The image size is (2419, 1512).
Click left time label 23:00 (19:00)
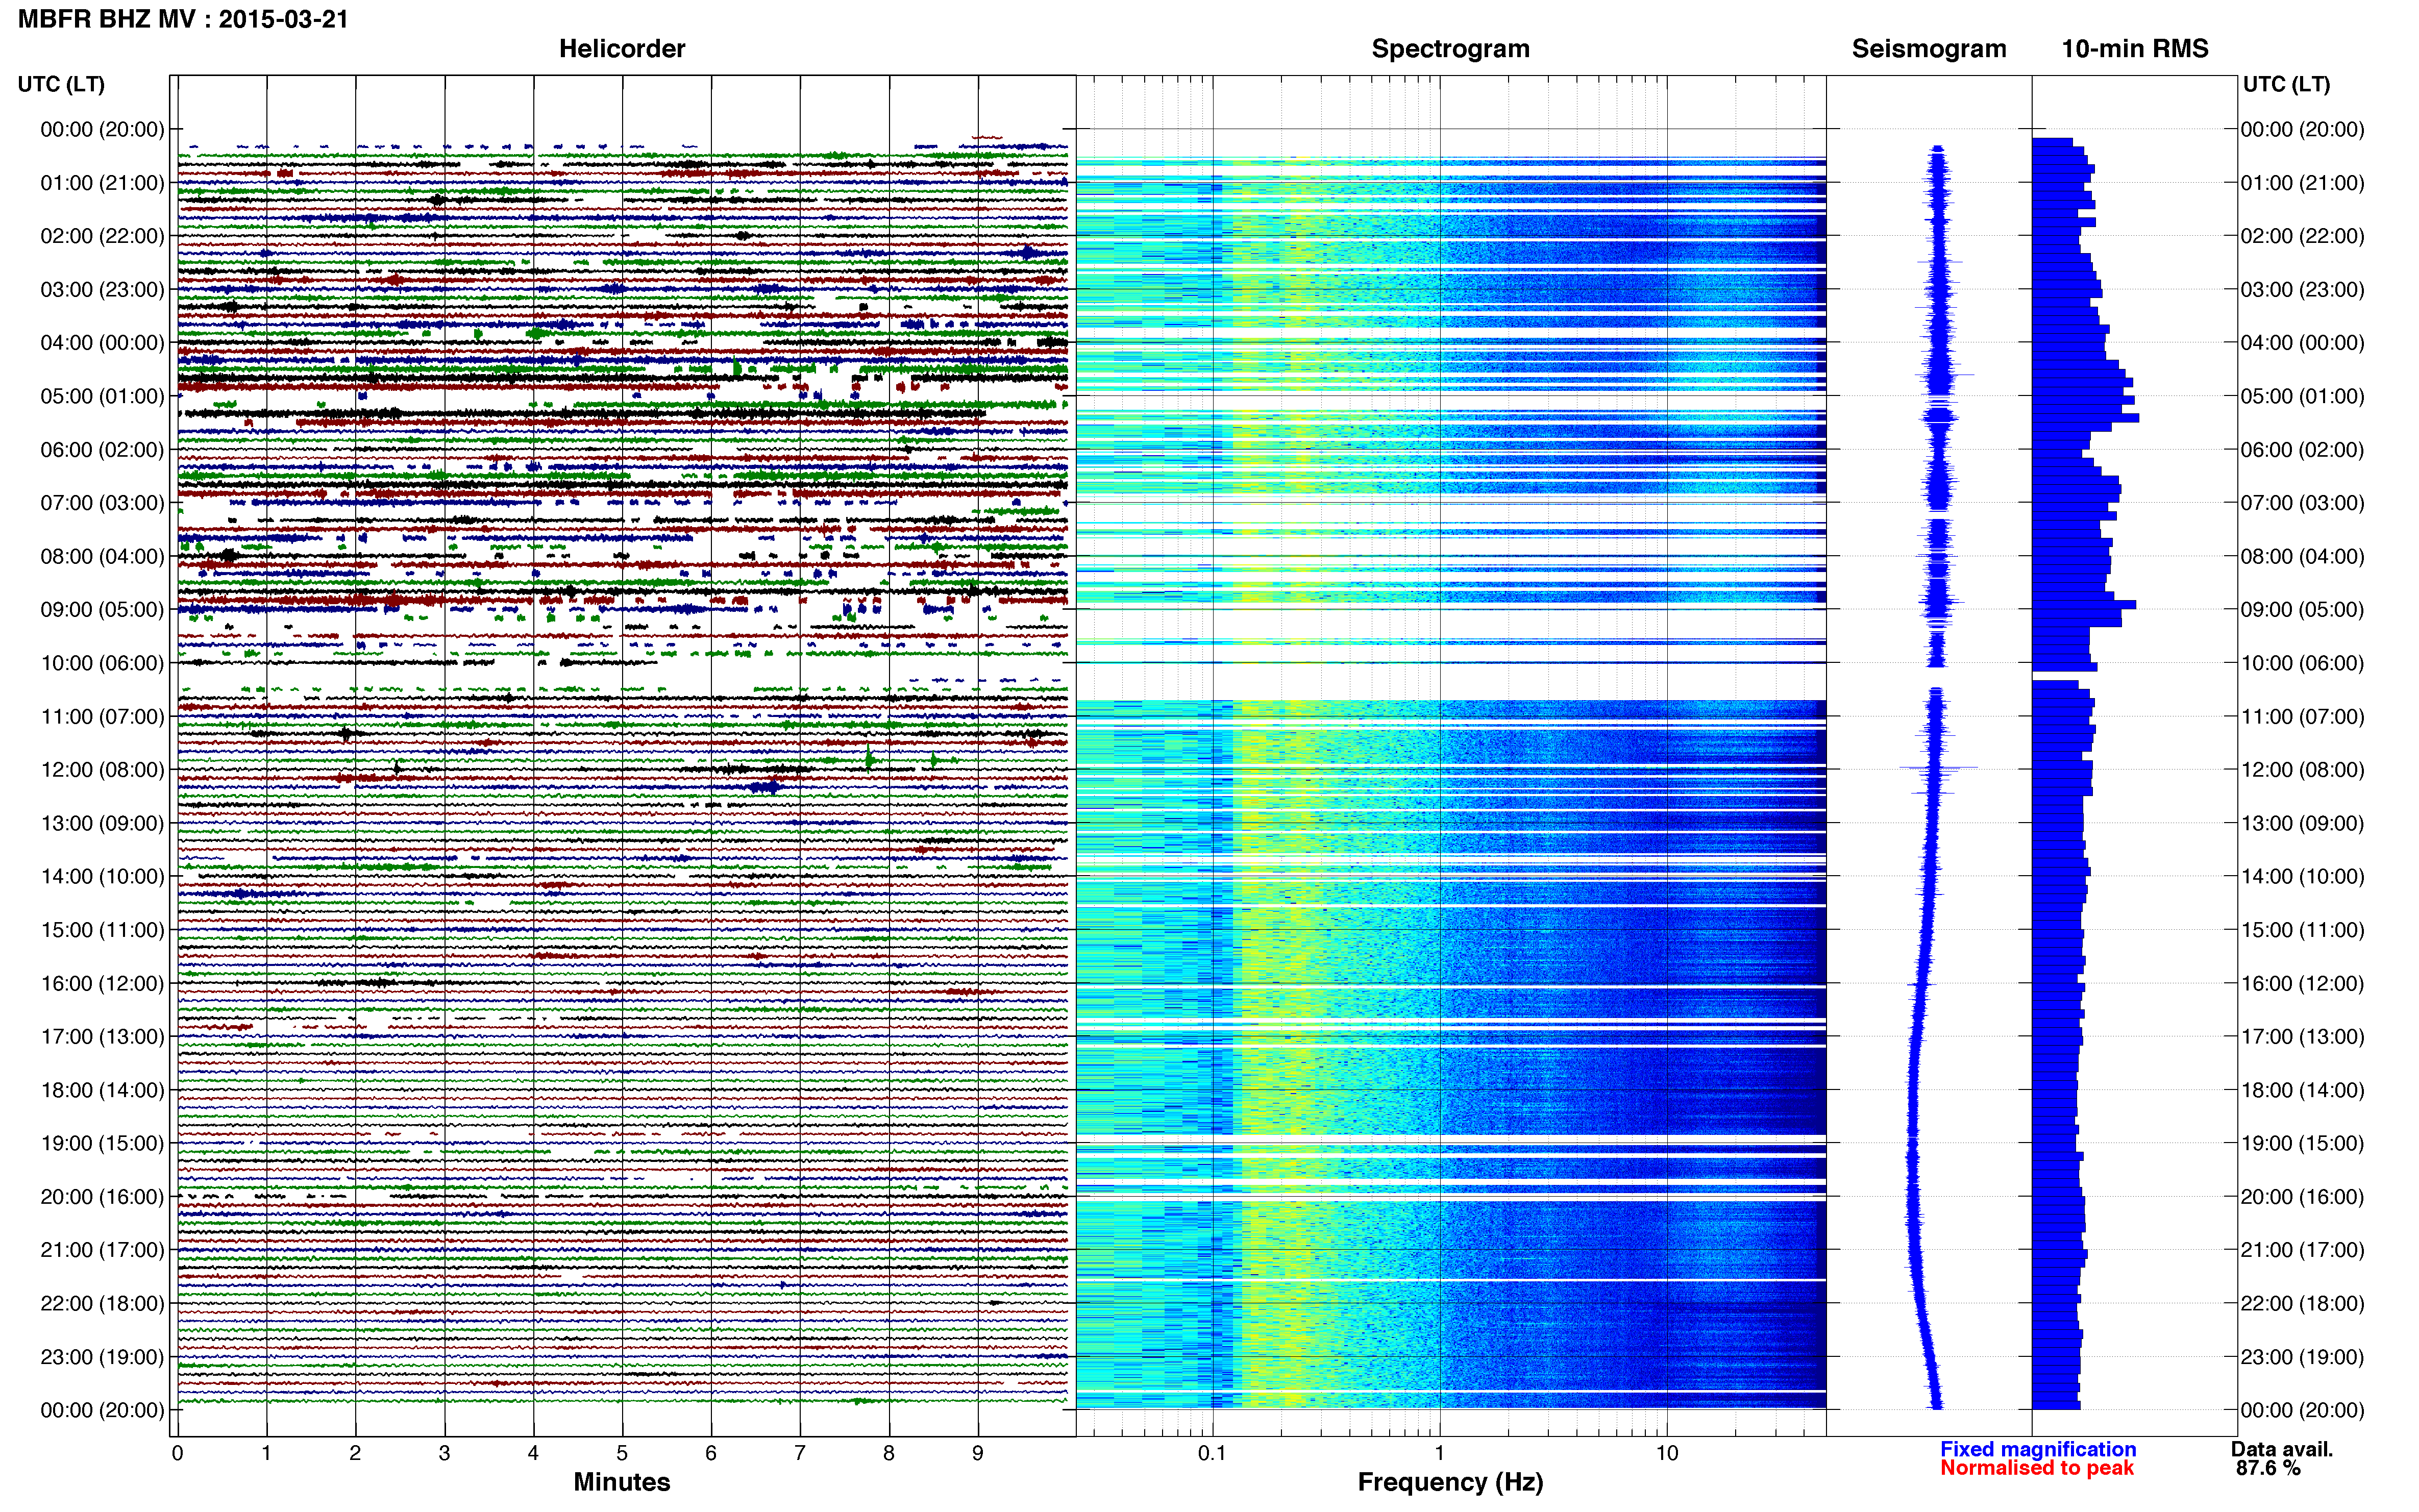(102, 1357)
